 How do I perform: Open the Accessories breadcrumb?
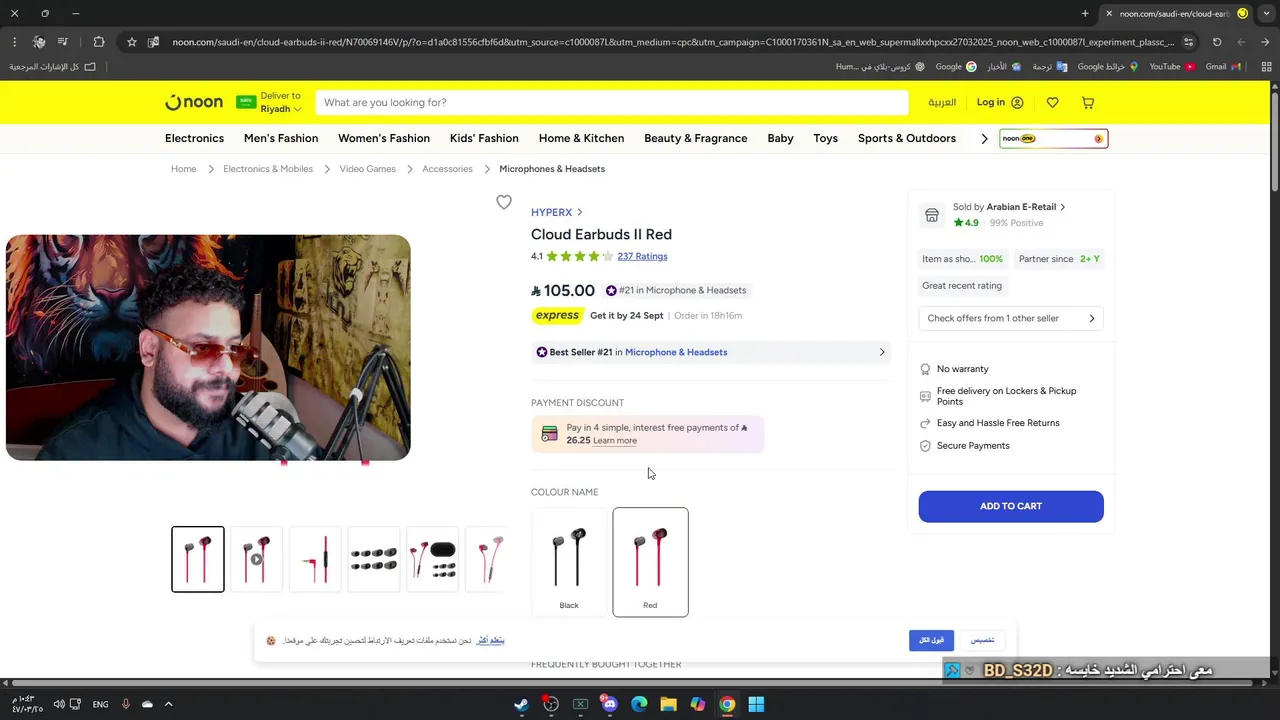(x=447, y=169)
